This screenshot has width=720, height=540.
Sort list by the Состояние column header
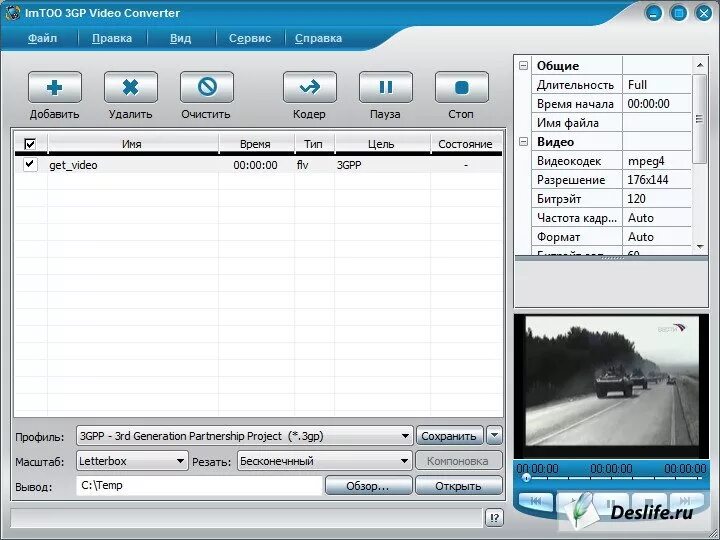pos(466,144)
